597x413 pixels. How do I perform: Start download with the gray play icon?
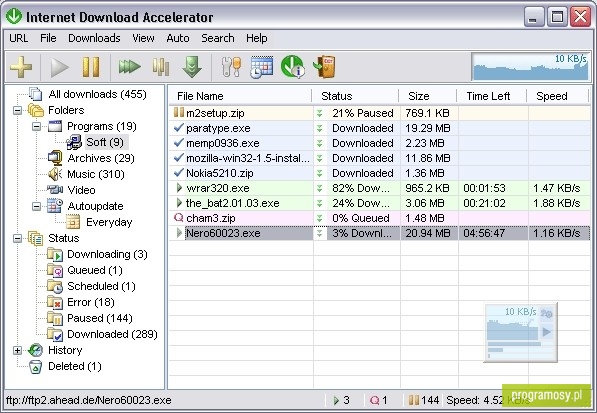[x=59, y=67]
